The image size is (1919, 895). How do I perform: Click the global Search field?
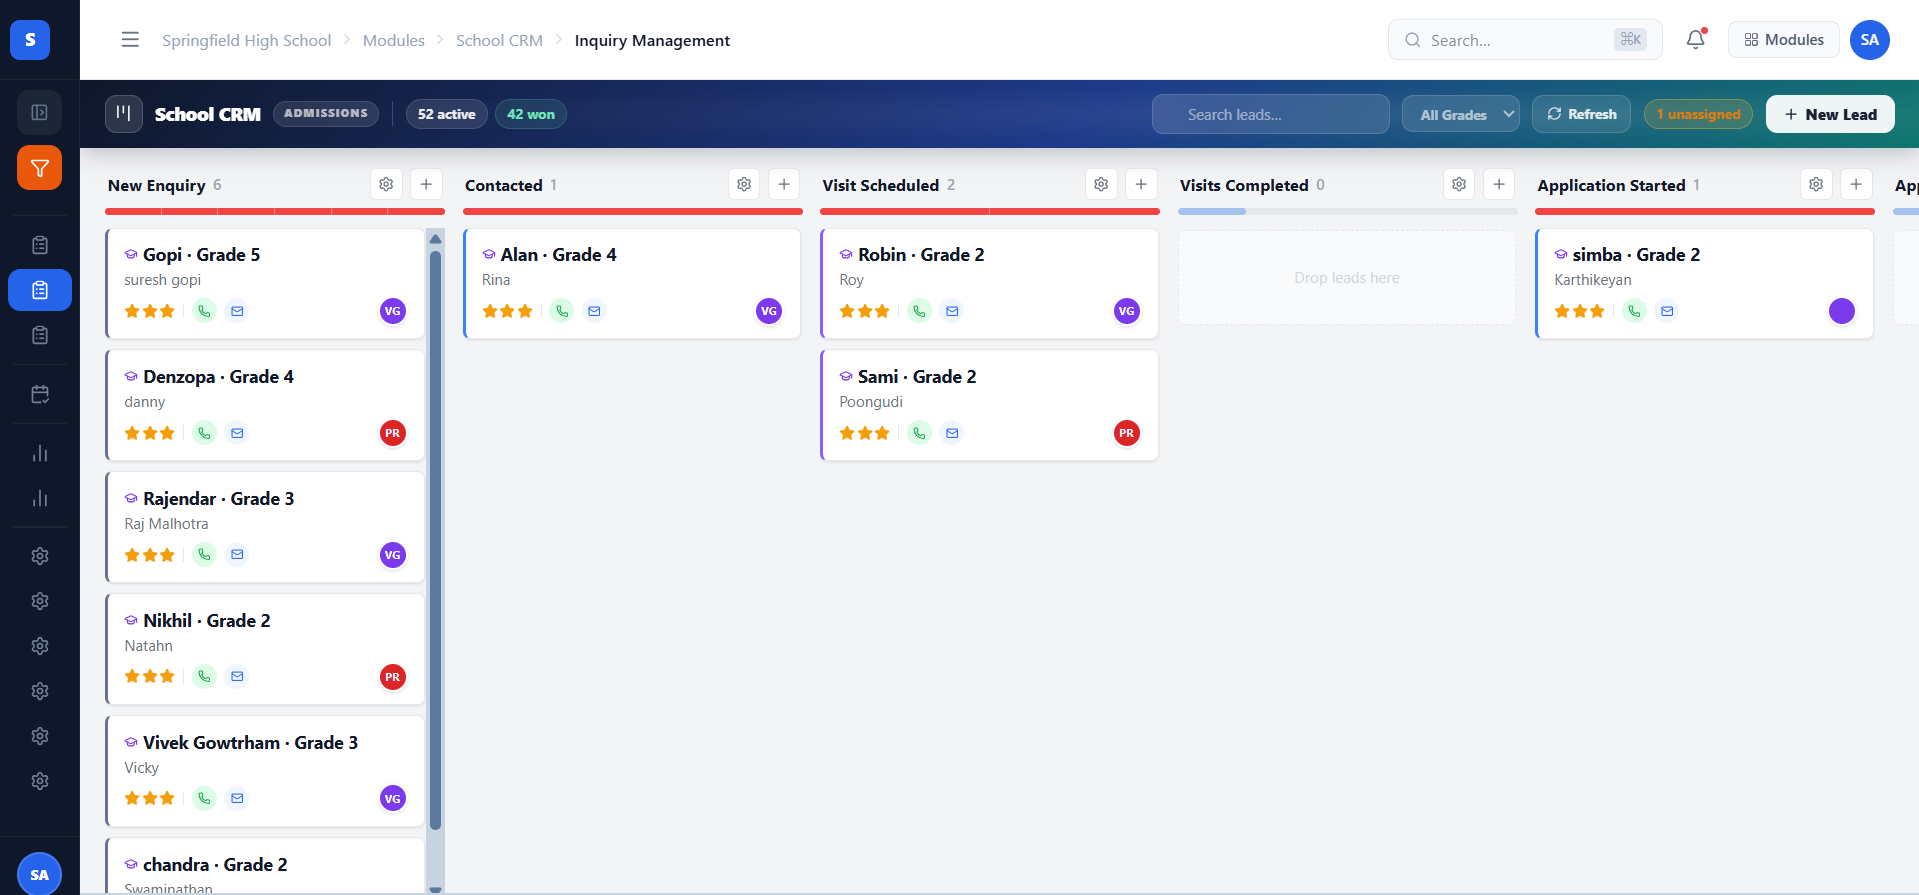point(1525,40)
